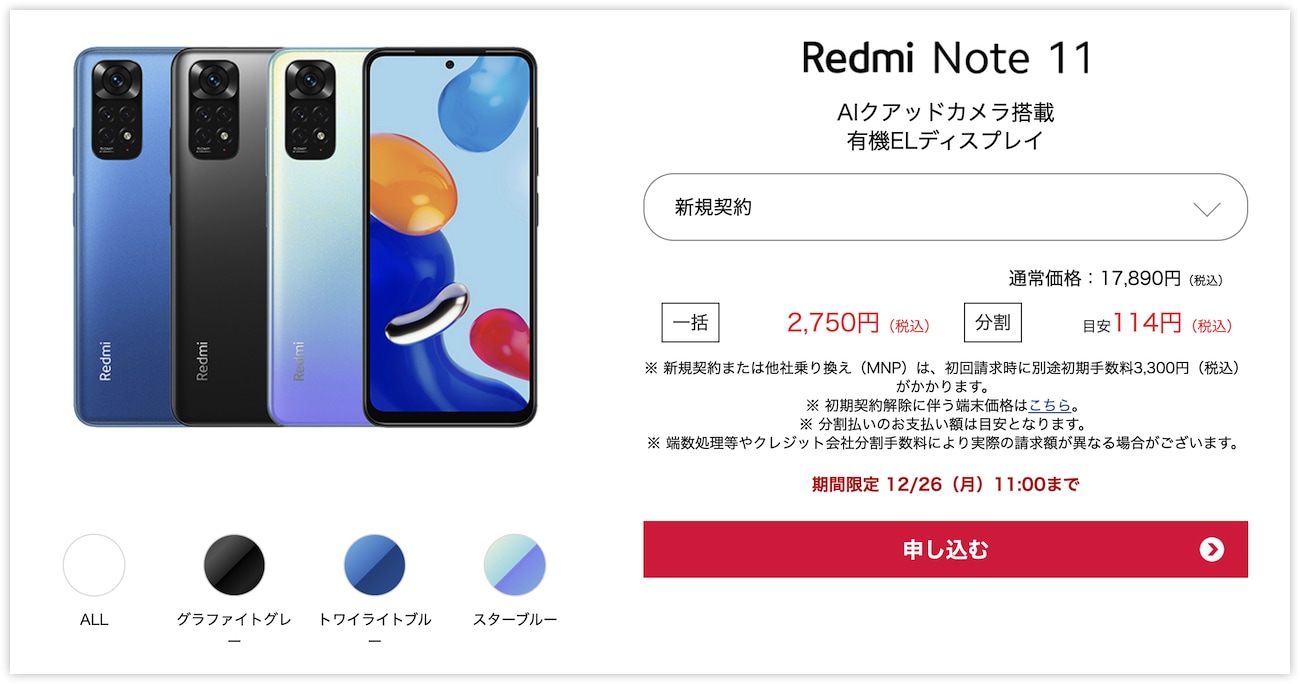Click the arrow icon in 申し込む button
Viewport: 1300px width, 684px height.
coord(1211,549)
